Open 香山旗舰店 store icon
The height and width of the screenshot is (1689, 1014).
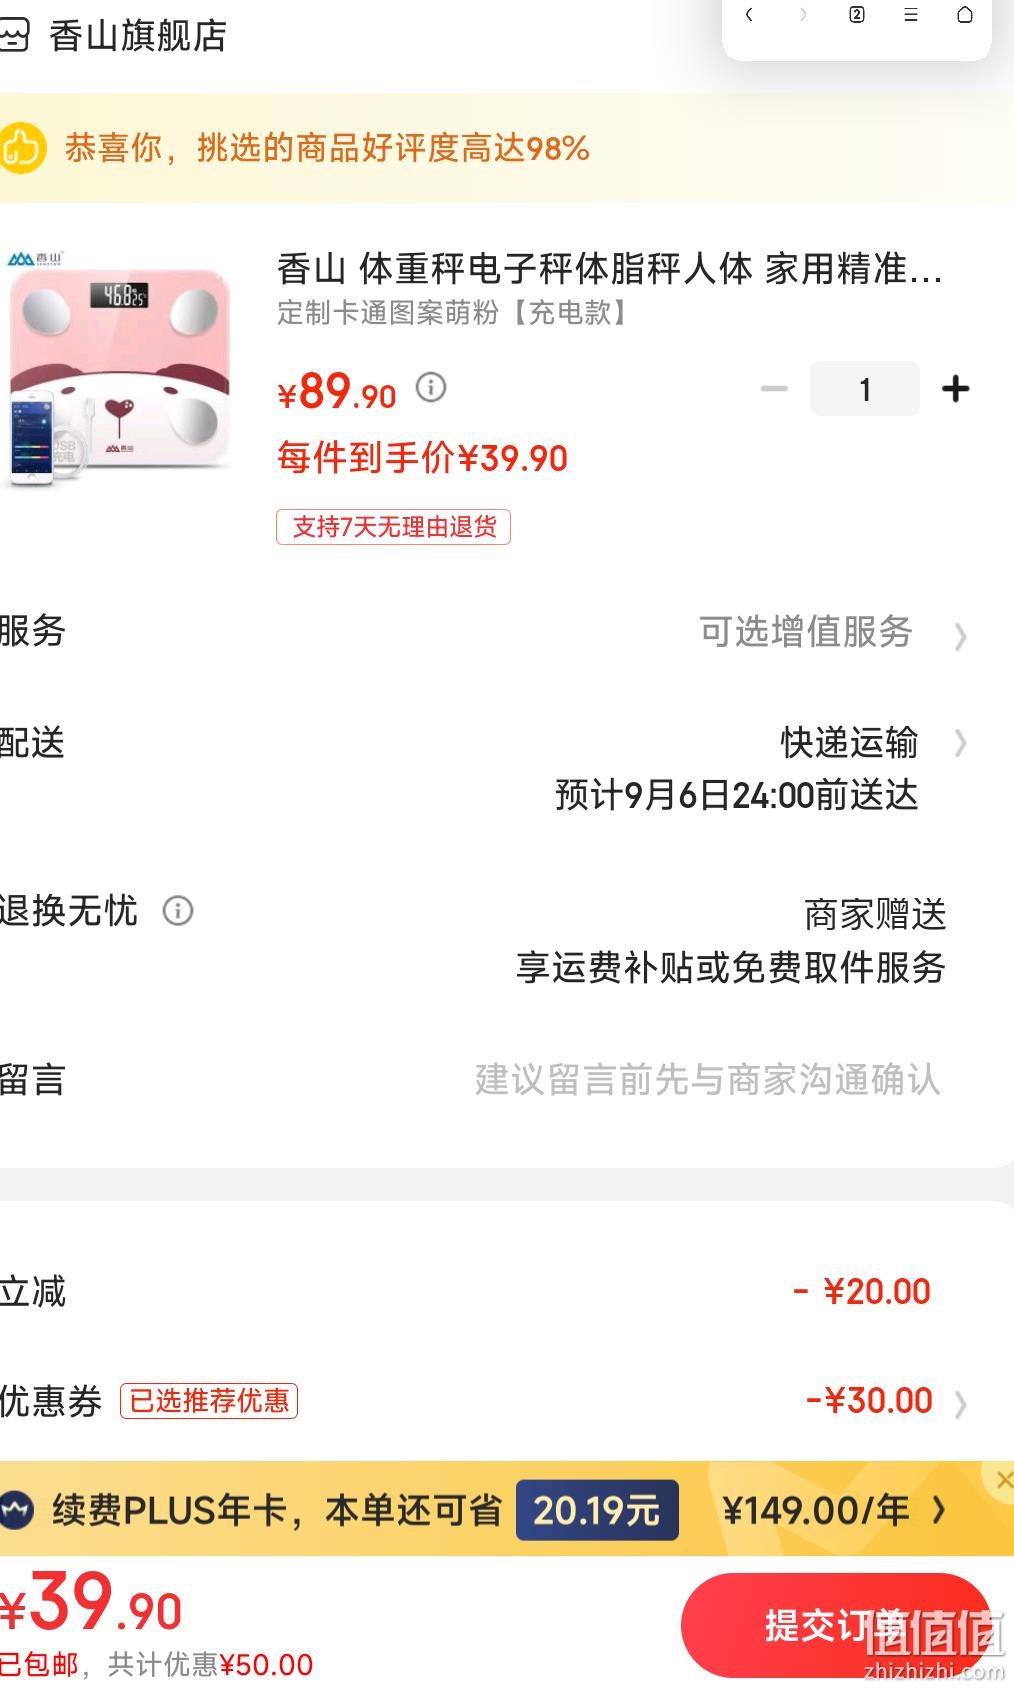tap(14, 36)
